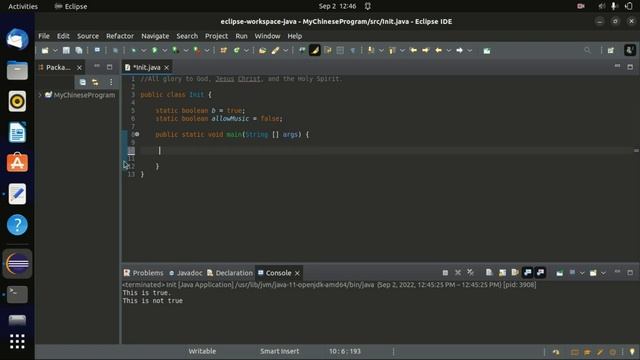Open the File menu
The height and width of the screenshot is (360, 640).
click(44, 36)
